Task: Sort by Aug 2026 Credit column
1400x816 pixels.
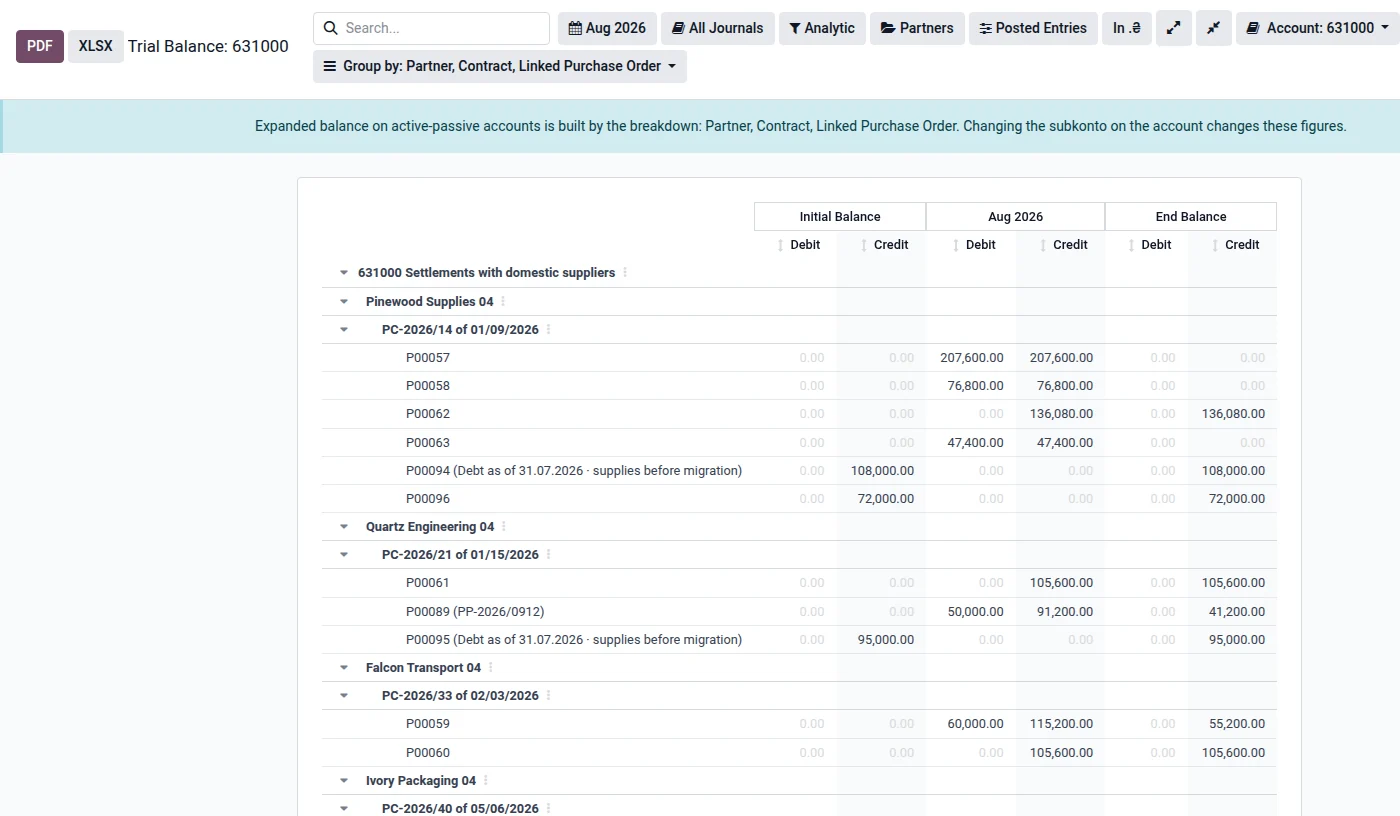Action: [x=1044, y=245]
